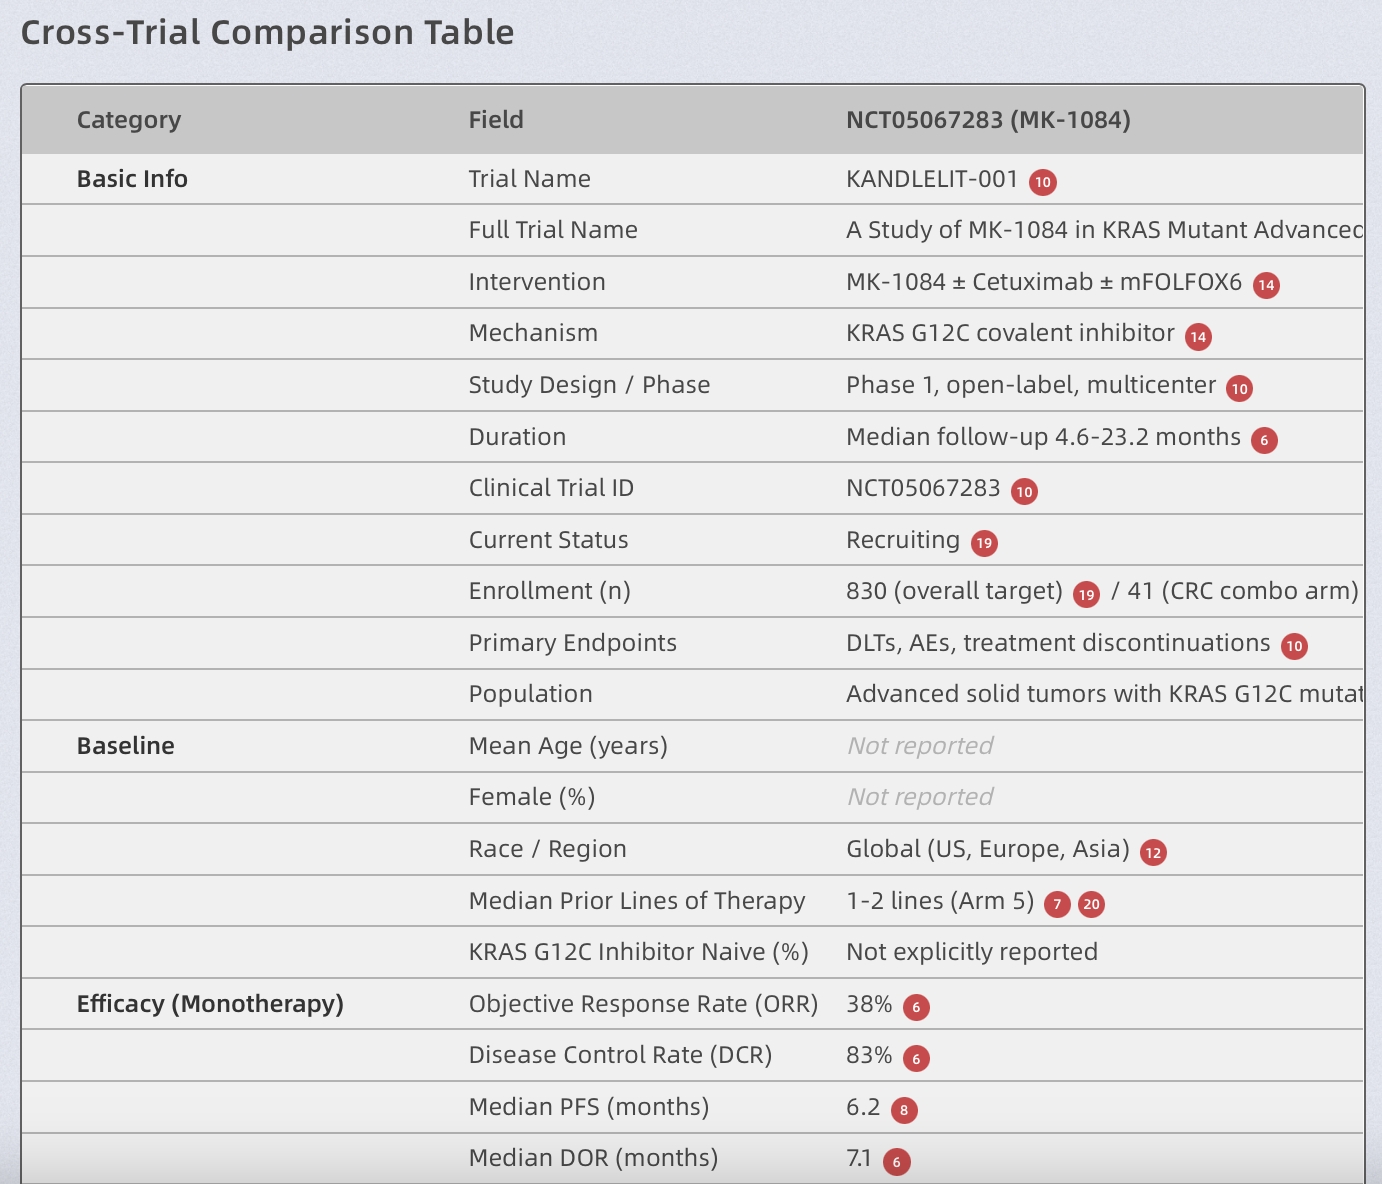Open citation 20 in Median Prior Lines row
The image size is (1382, 1184).
tap(1091, 905)
